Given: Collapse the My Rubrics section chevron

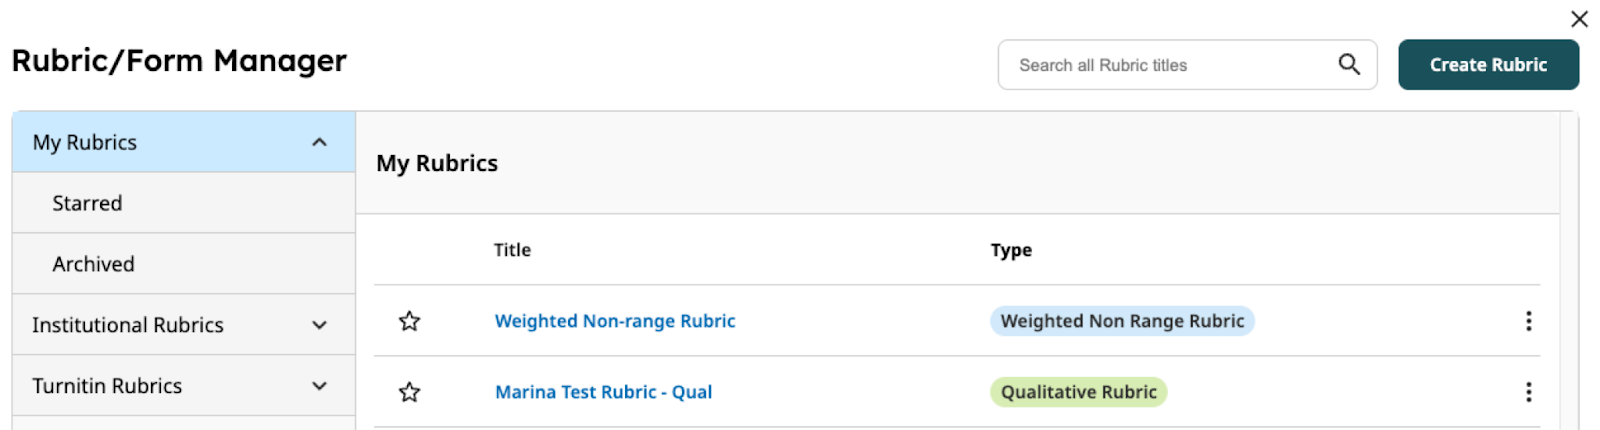Looking at the screenshot, I should 319,142.
